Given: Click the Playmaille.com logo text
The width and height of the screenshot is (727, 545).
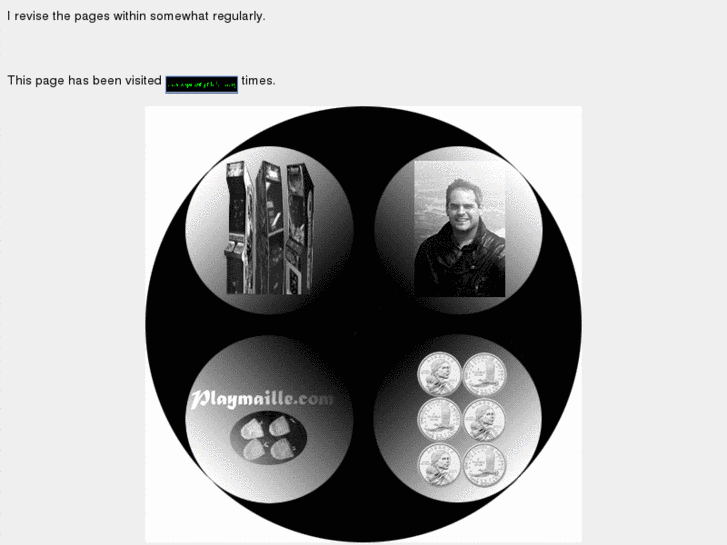Looking at the screenshot, I should pyautogui.click(x=261, y=399).
